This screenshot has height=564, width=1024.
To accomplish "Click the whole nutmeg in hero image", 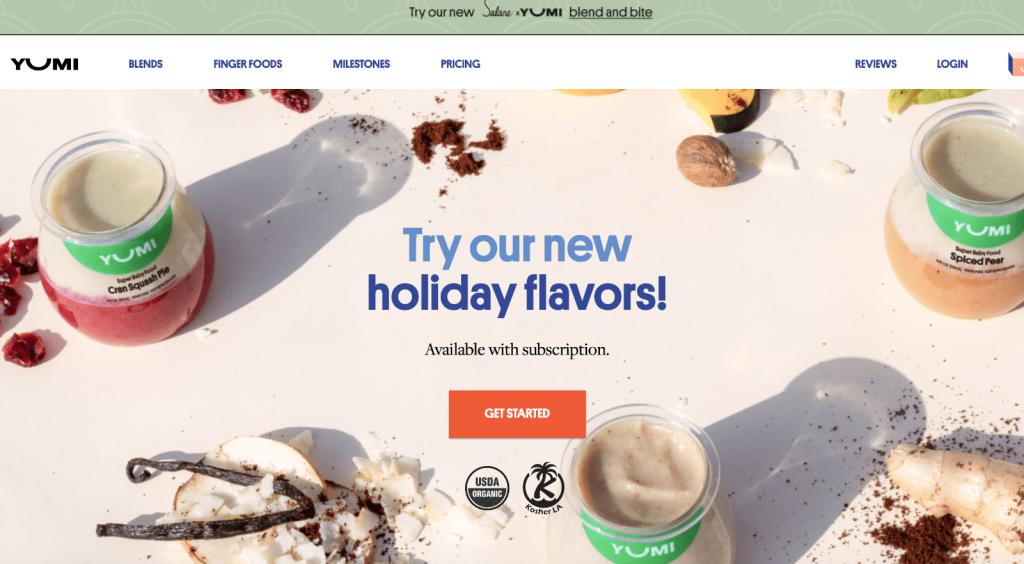I will [706, 161].
